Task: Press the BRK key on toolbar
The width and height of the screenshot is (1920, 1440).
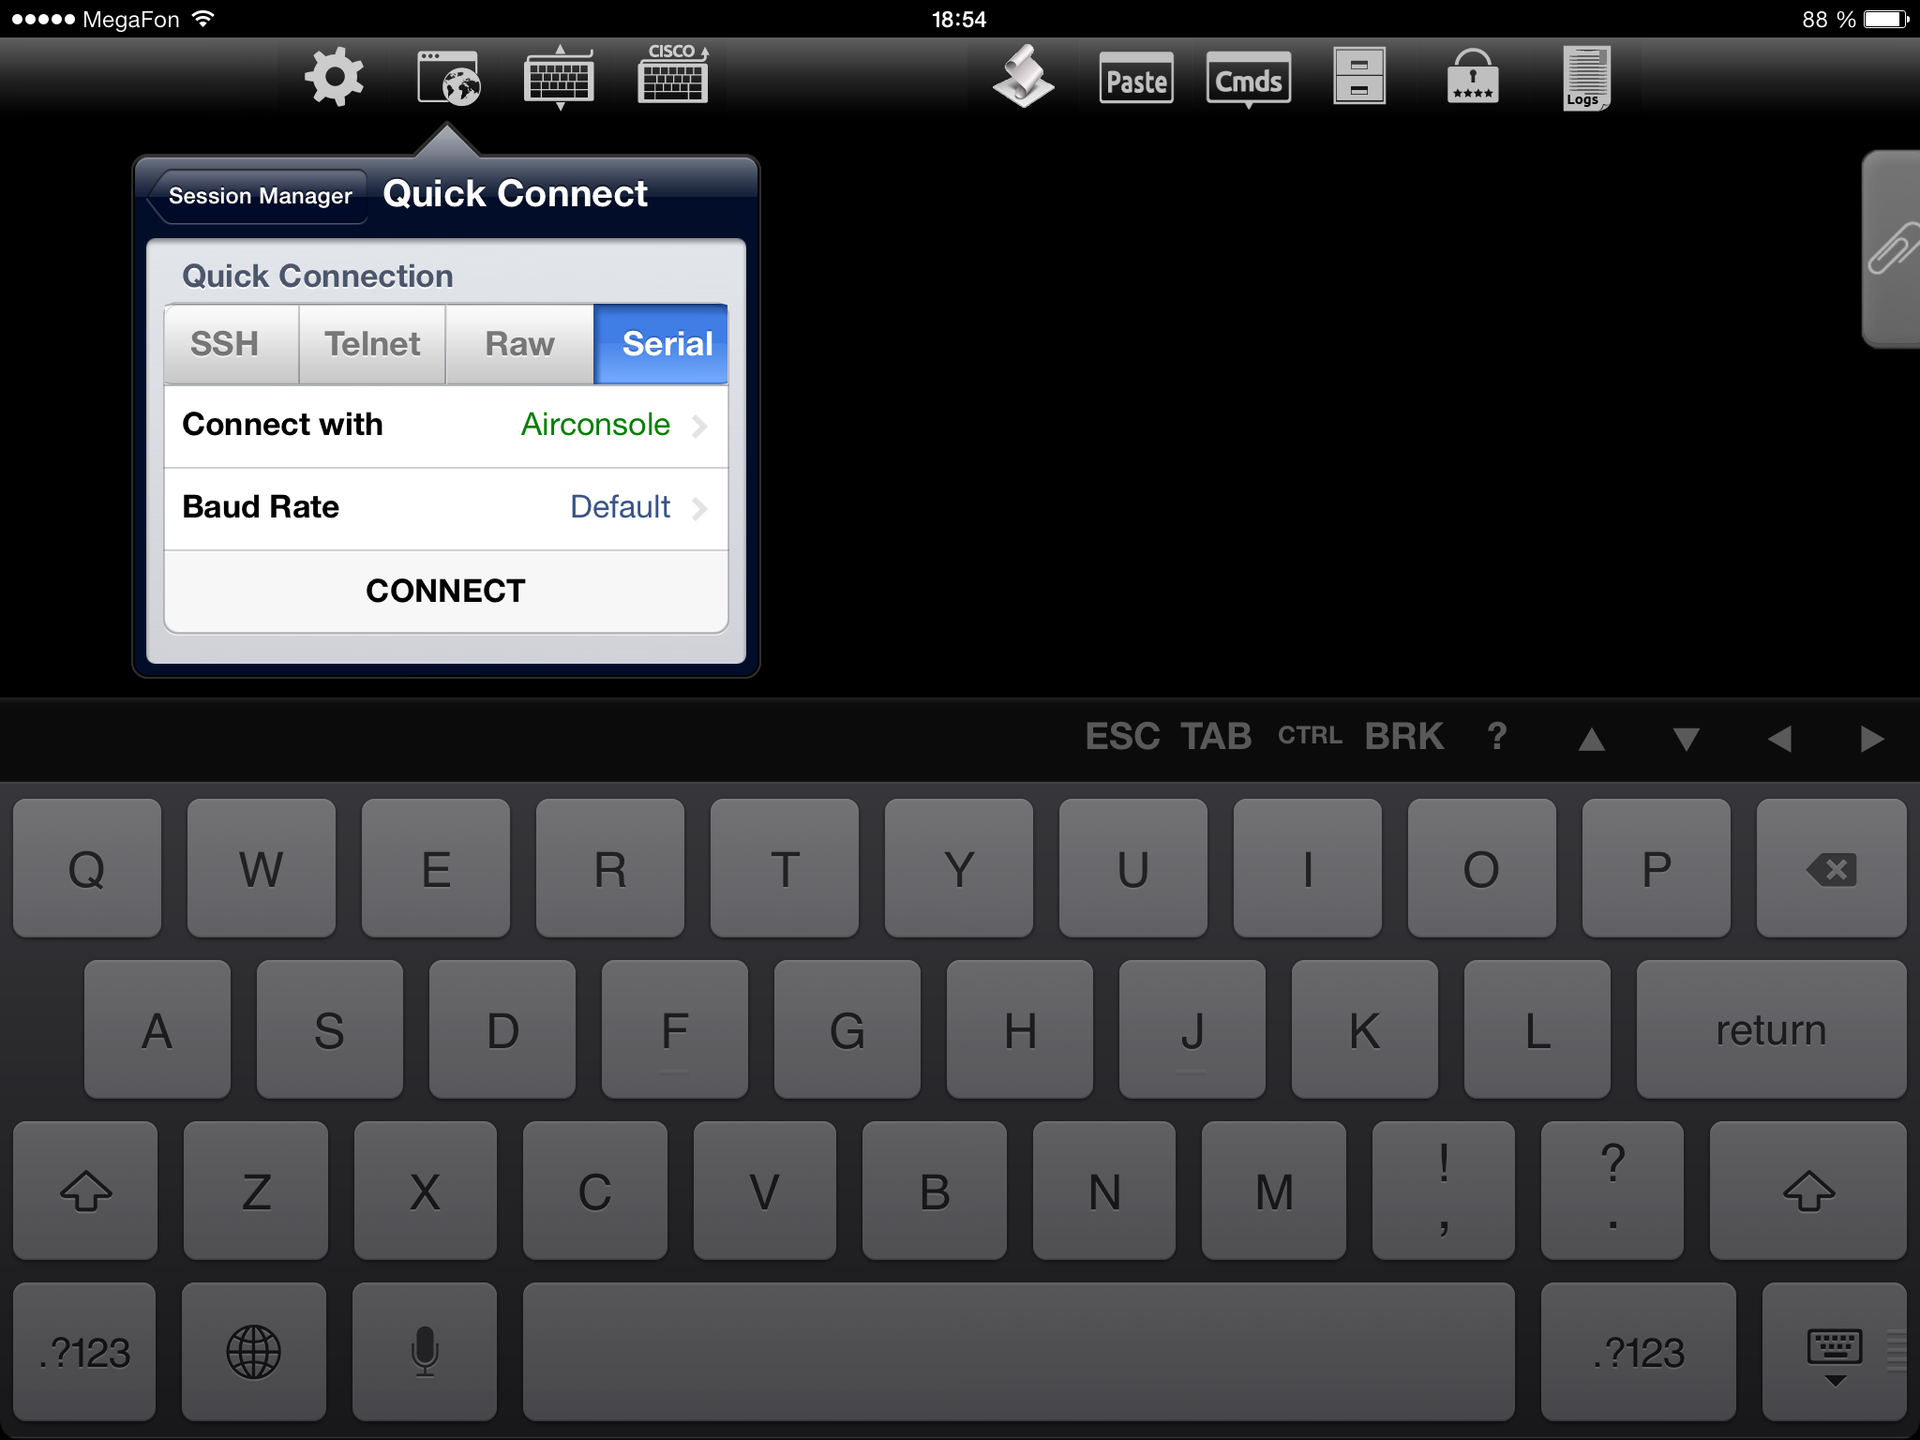Action: (x=1403, y=735)
